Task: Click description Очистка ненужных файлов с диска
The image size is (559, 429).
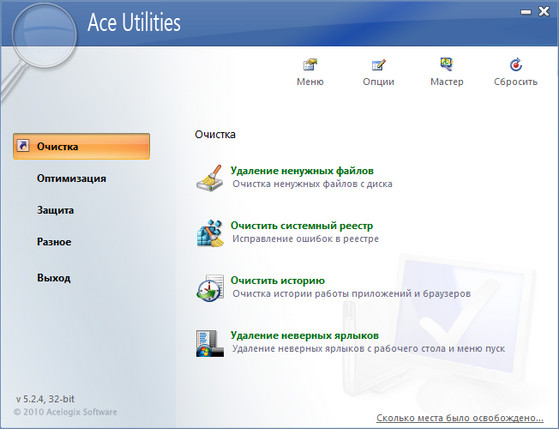Action: click(312, 184)
